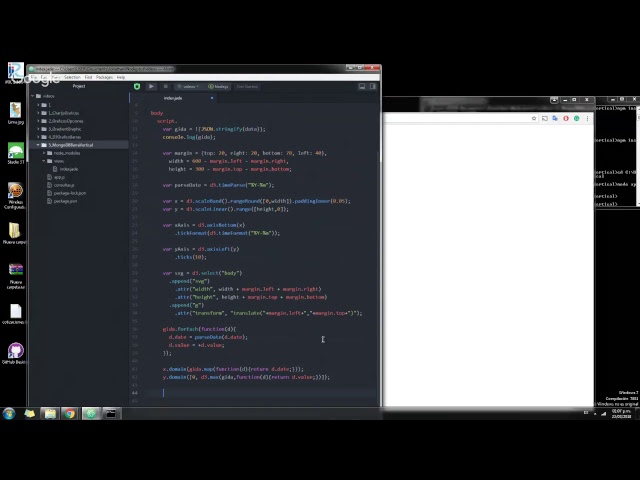Click the Chrome icon in the taskbar
640x480 pixels.
70,413
